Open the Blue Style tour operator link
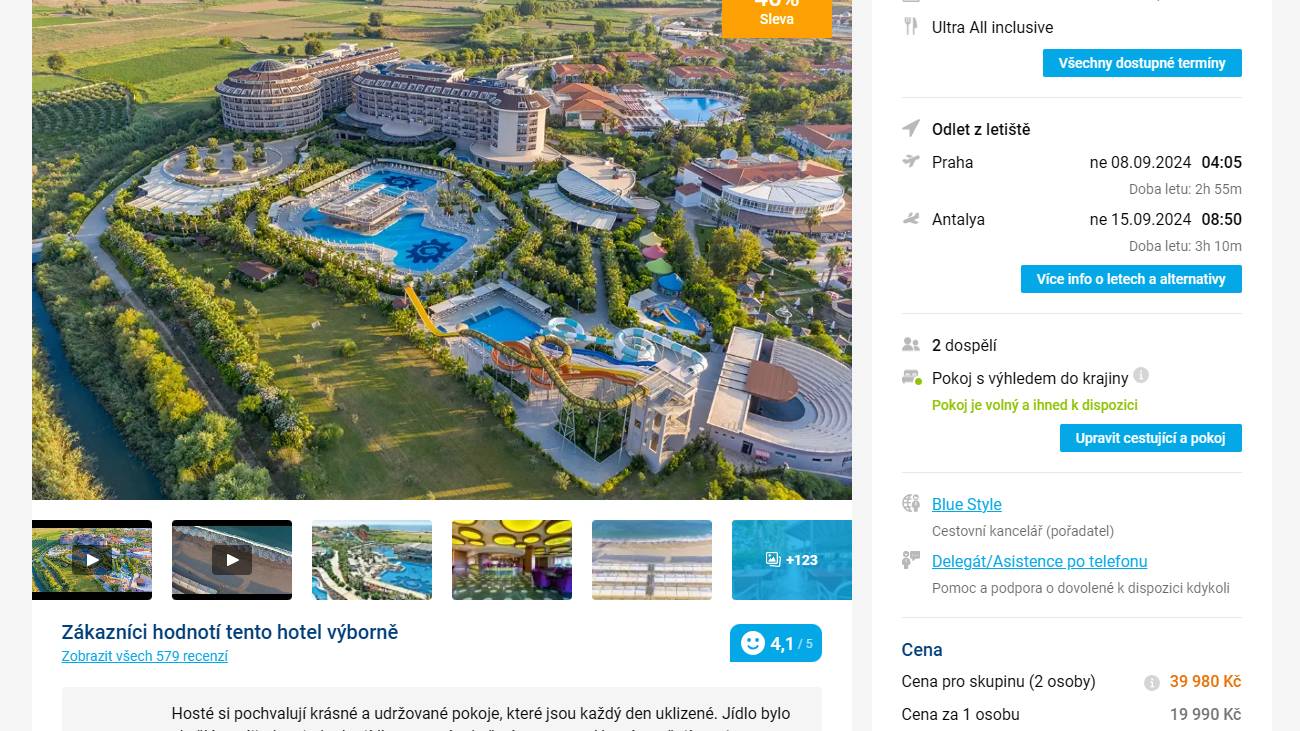The height and width of the screenshot is (731, 1300). pyautogui.click(x=967, y=504)
